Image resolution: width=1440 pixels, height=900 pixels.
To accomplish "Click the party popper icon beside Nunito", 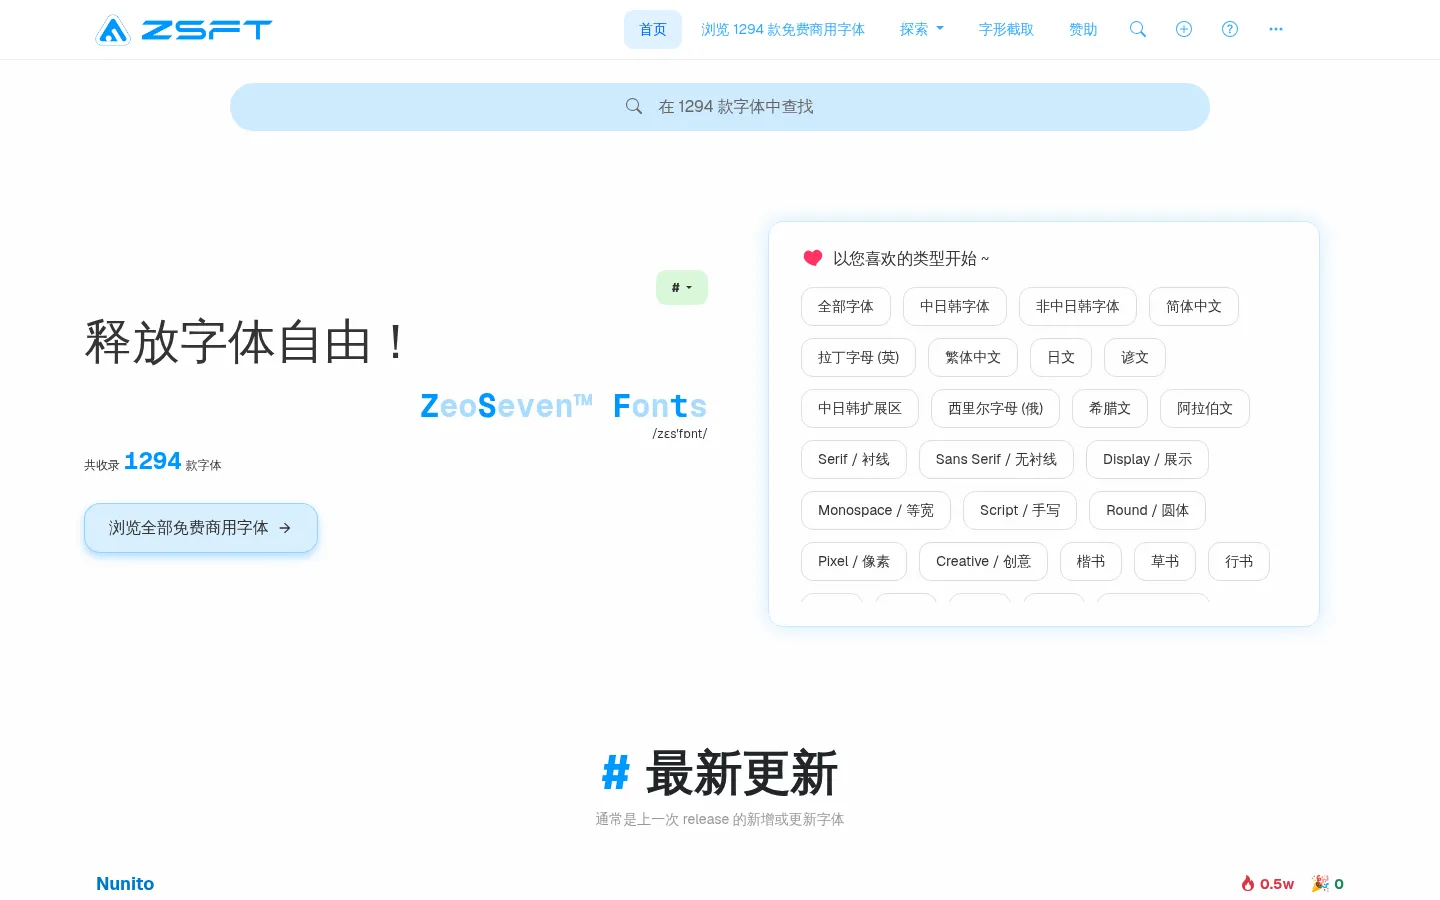I will [1320, 883].
